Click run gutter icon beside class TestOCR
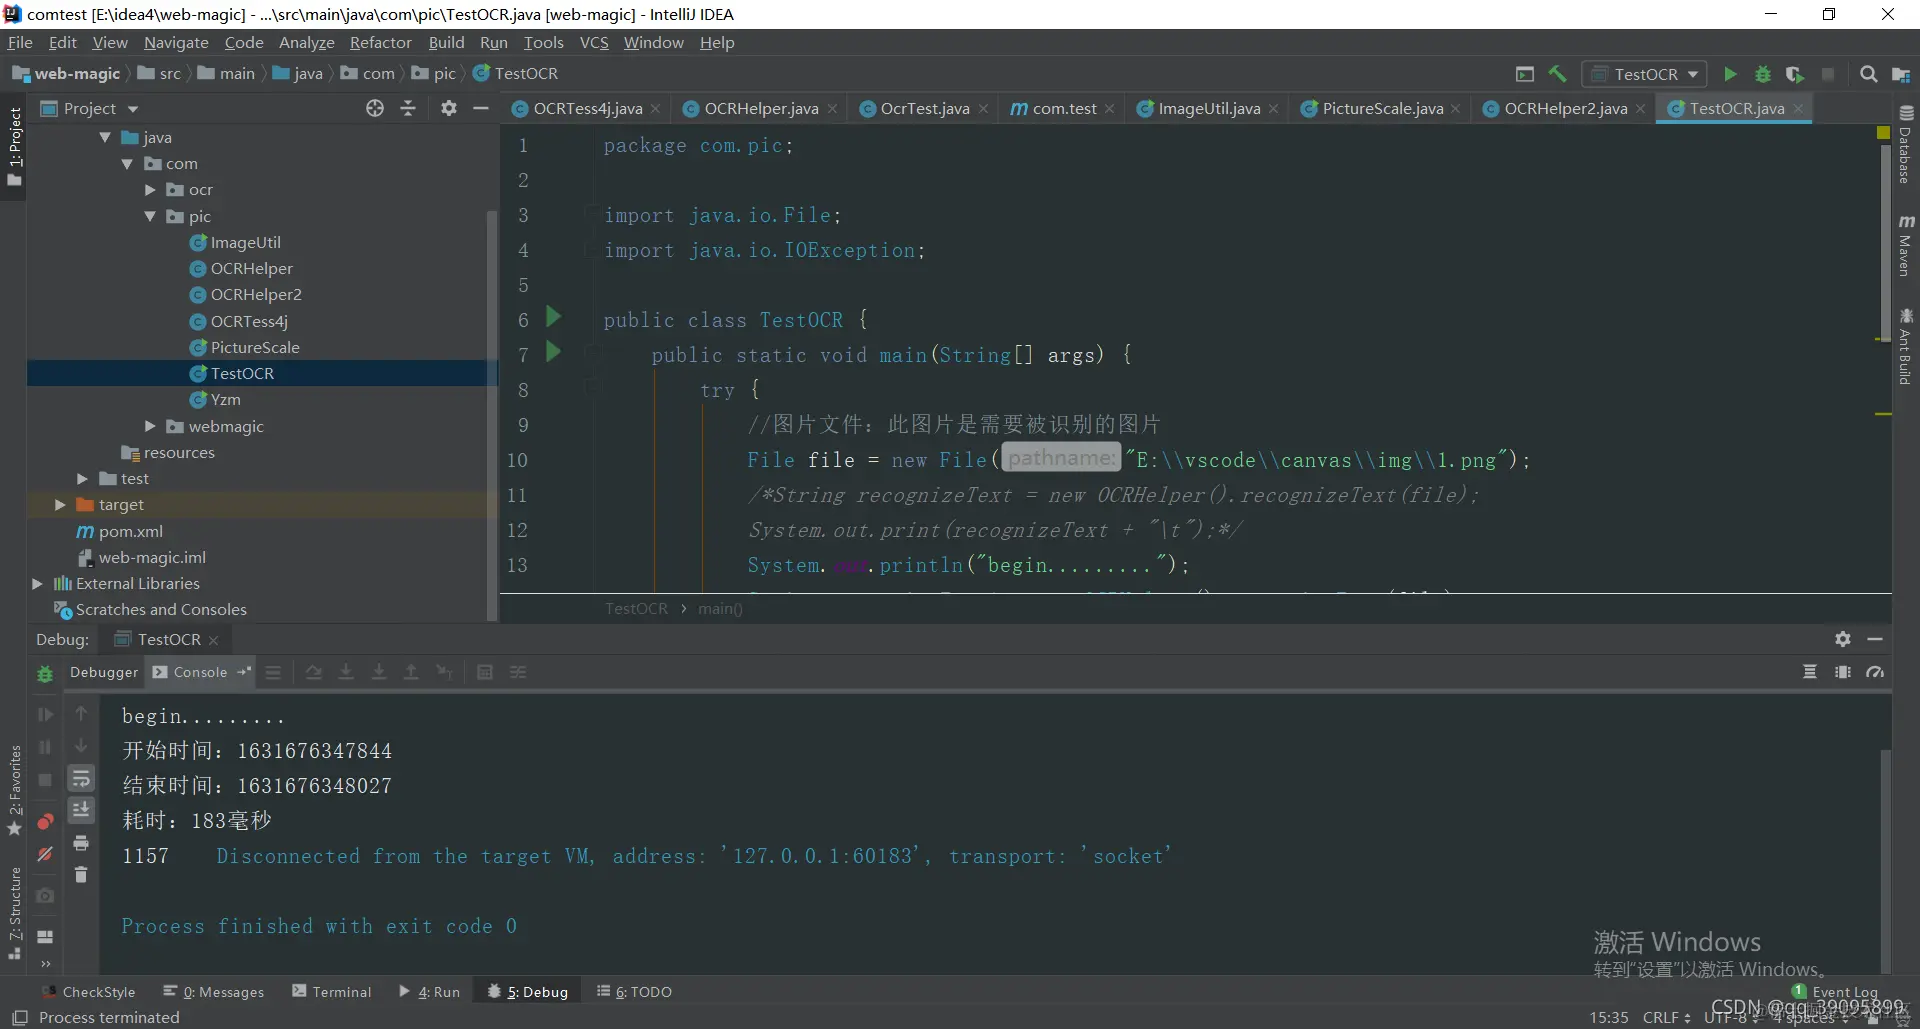1920x1029 pixels. [553, 317]
